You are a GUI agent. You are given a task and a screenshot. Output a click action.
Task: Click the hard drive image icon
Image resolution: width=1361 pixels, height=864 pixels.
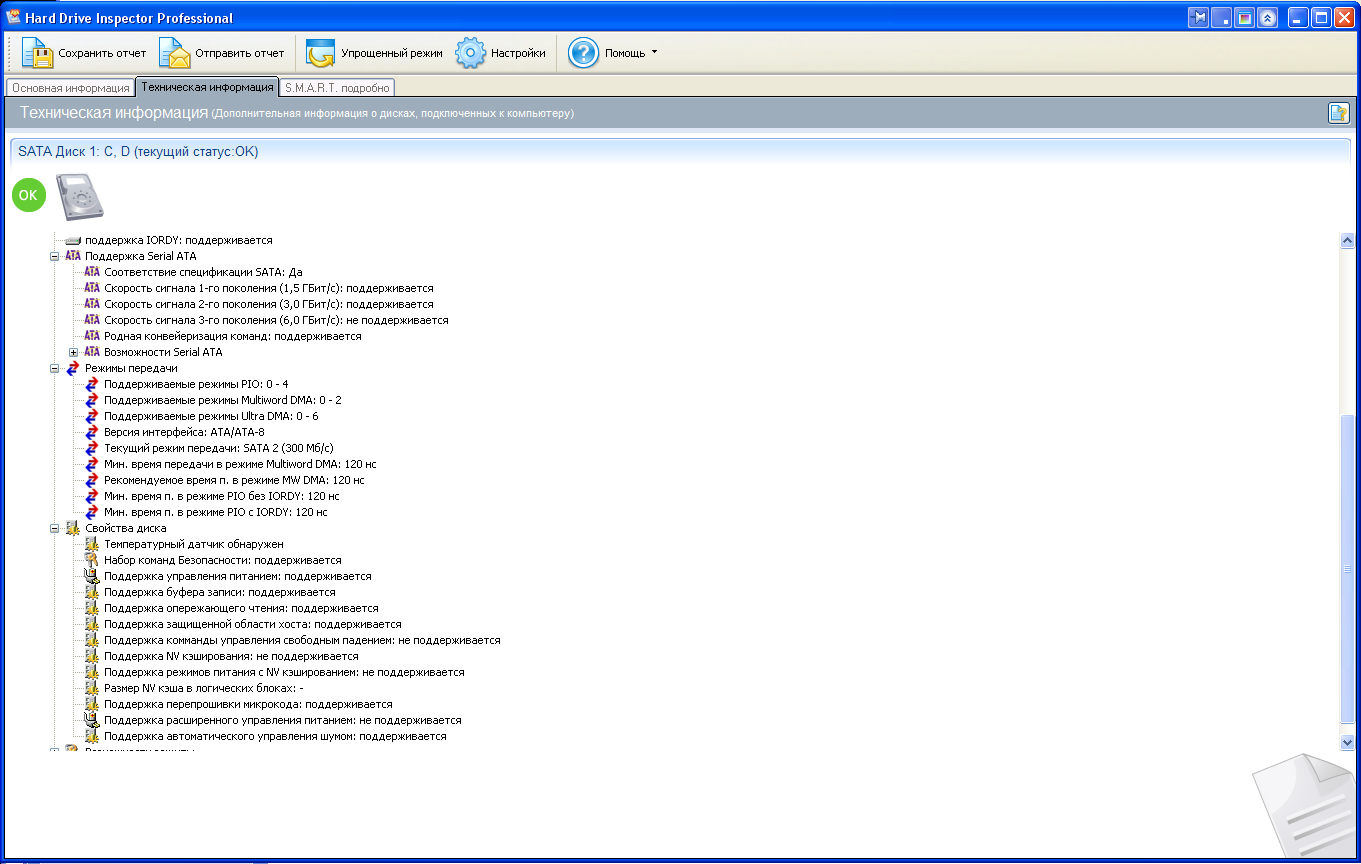coord(79,196)
